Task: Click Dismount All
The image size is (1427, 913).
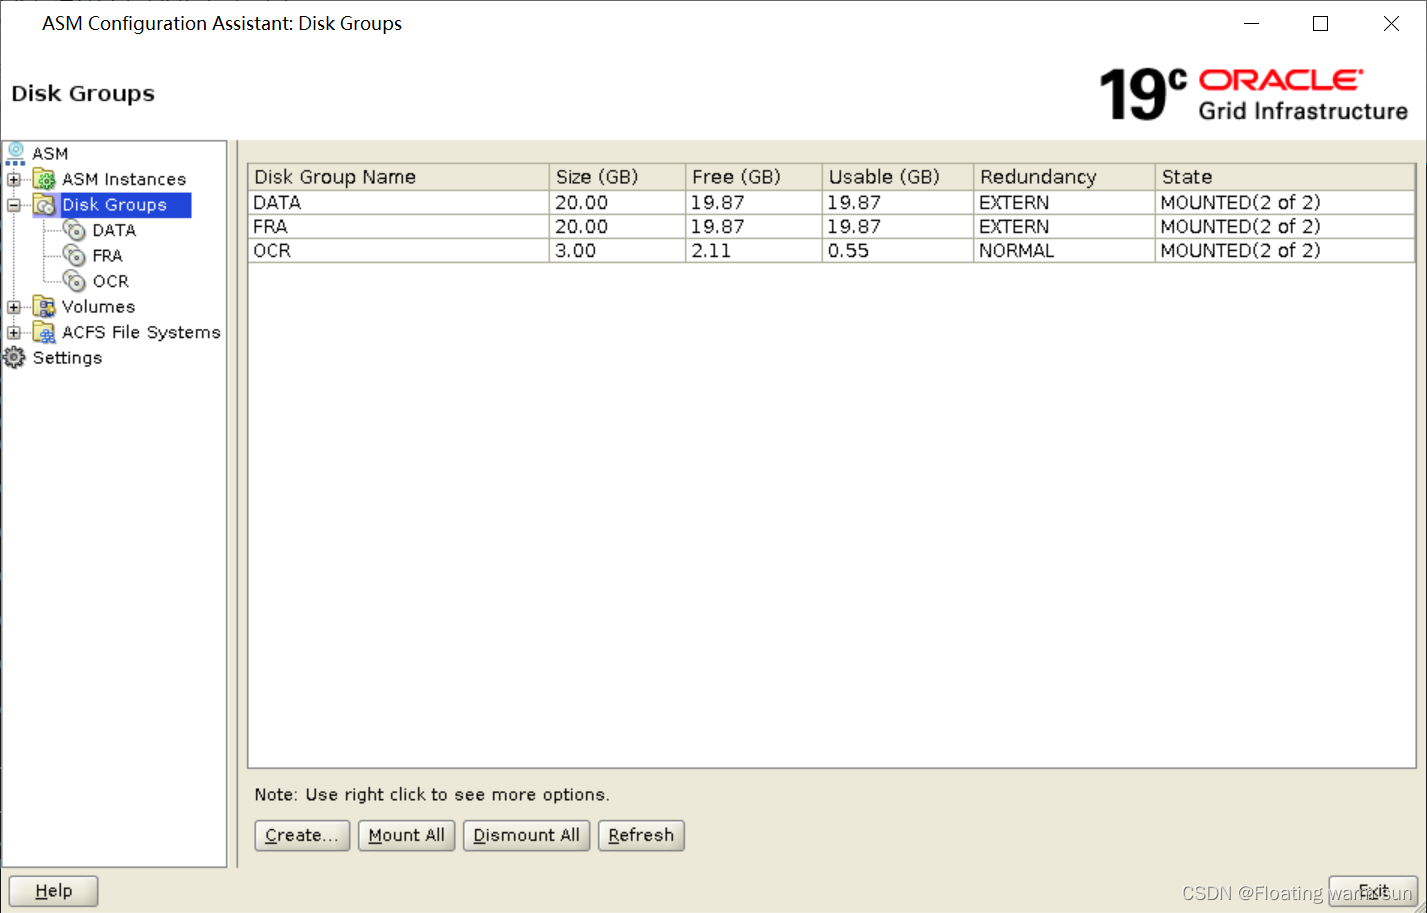Action: 526,835
